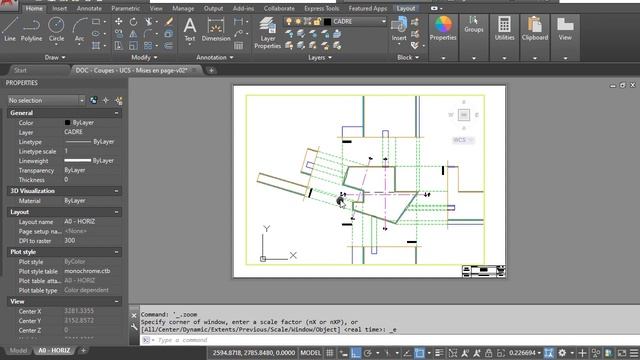
Task: Click the Select Objects icon in Properties
Action: (106, 100)
